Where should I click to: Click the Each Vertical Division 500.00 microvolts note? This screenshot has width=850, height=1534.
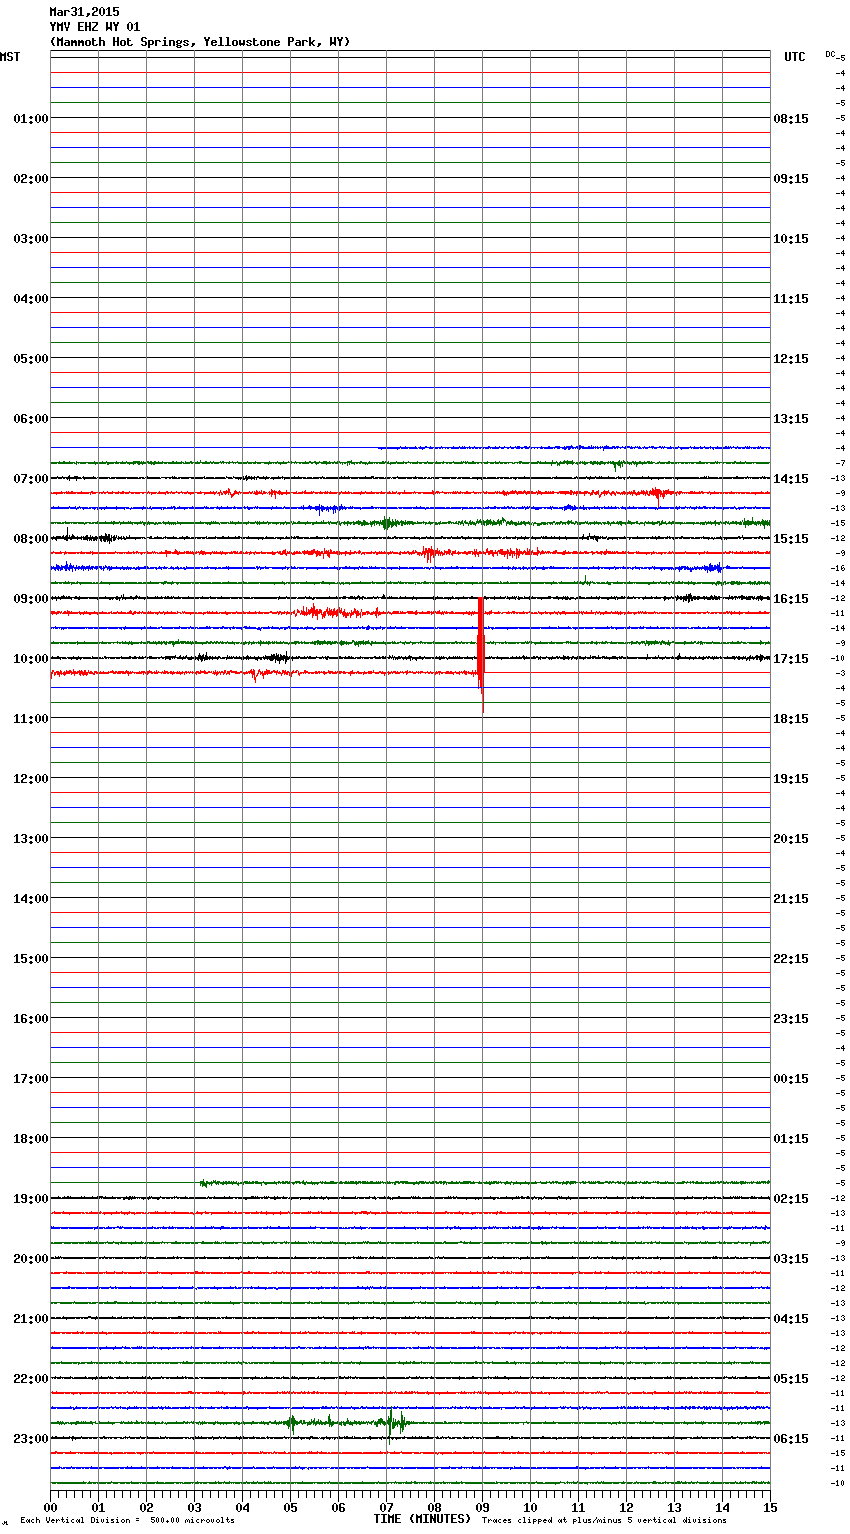127,1521
